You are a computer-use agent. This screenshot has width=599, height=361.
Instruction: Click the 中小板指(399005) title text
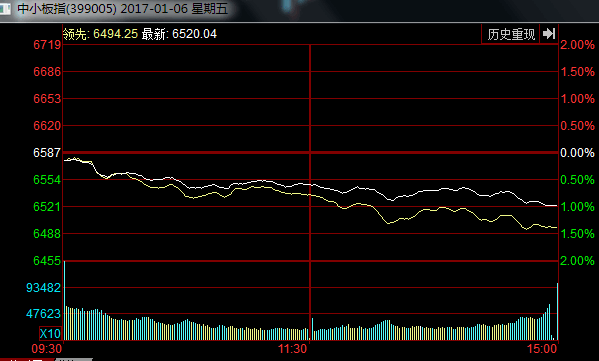(x=67, y=8)
